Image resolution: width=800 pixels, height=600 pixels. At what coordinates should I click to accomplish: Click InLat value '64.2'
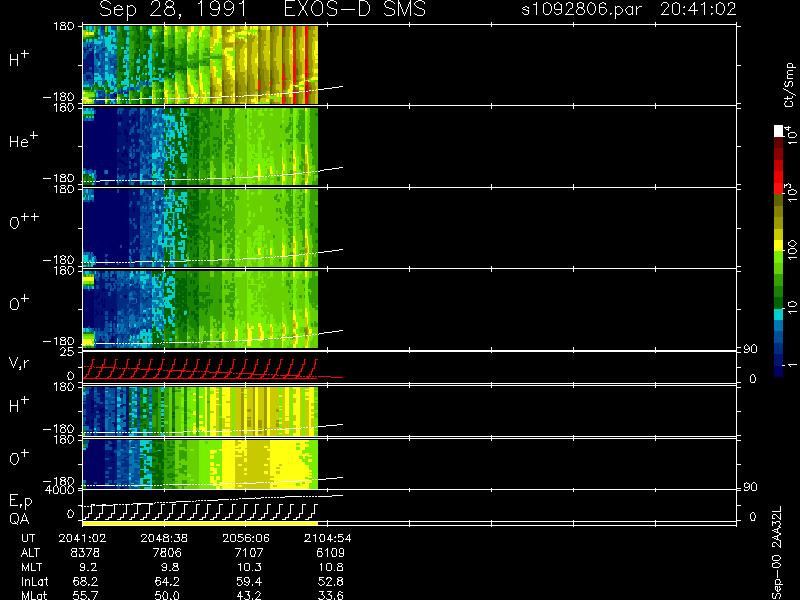[167, 581]
